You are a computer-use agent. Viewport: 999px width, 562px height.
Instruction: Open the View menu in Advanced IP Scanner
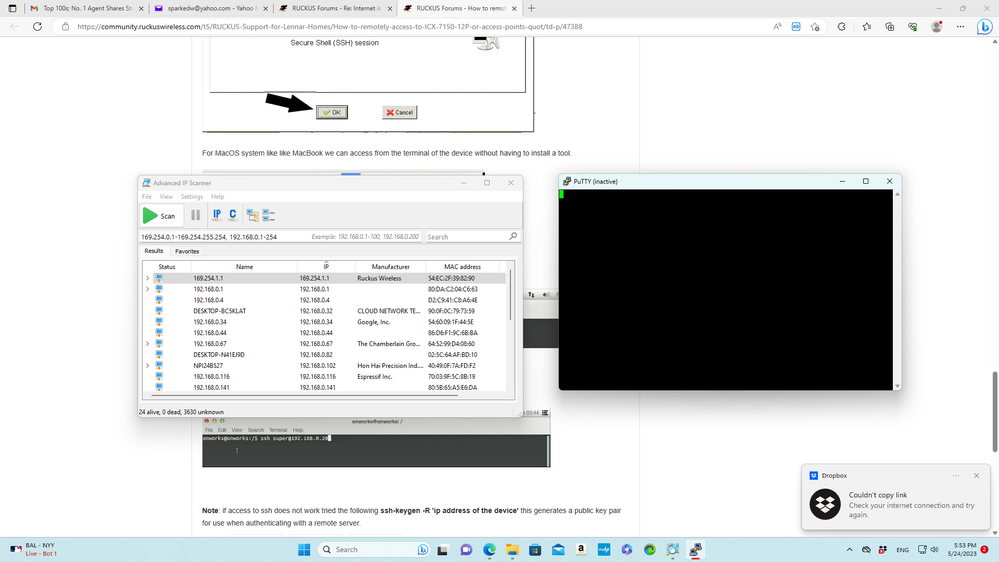click(x=166, y=197)
